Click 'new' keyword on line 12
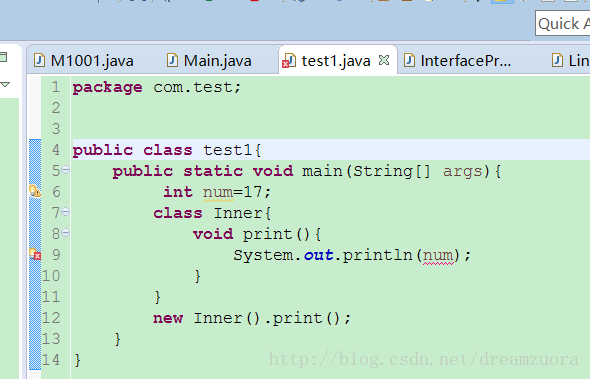The height and width of the screenshot is (379, 590). (168, 318)
